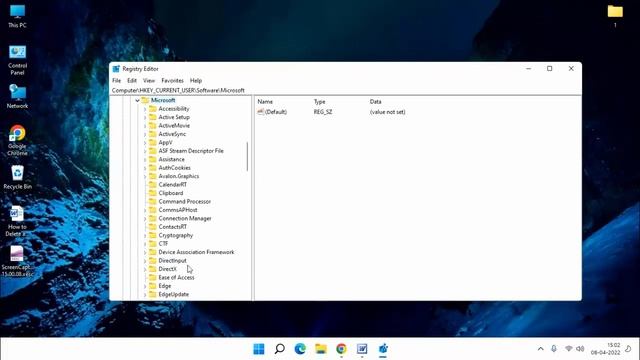Click Registry Editor taskbar icon
Viewport: 640px width, 360px height.
(x=383, y=349)
